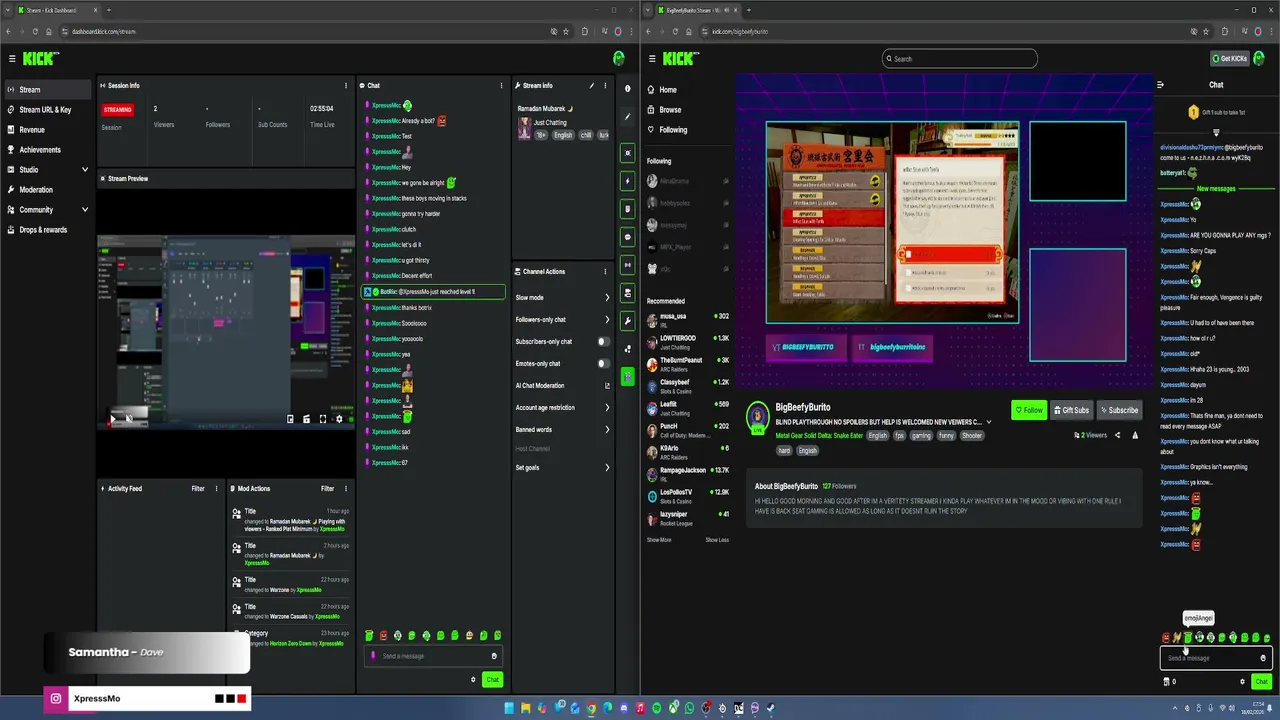Screen dimensions: 1280x720
Task: Open Windows Start from the taskbar
Action: [x=509, y=708]
